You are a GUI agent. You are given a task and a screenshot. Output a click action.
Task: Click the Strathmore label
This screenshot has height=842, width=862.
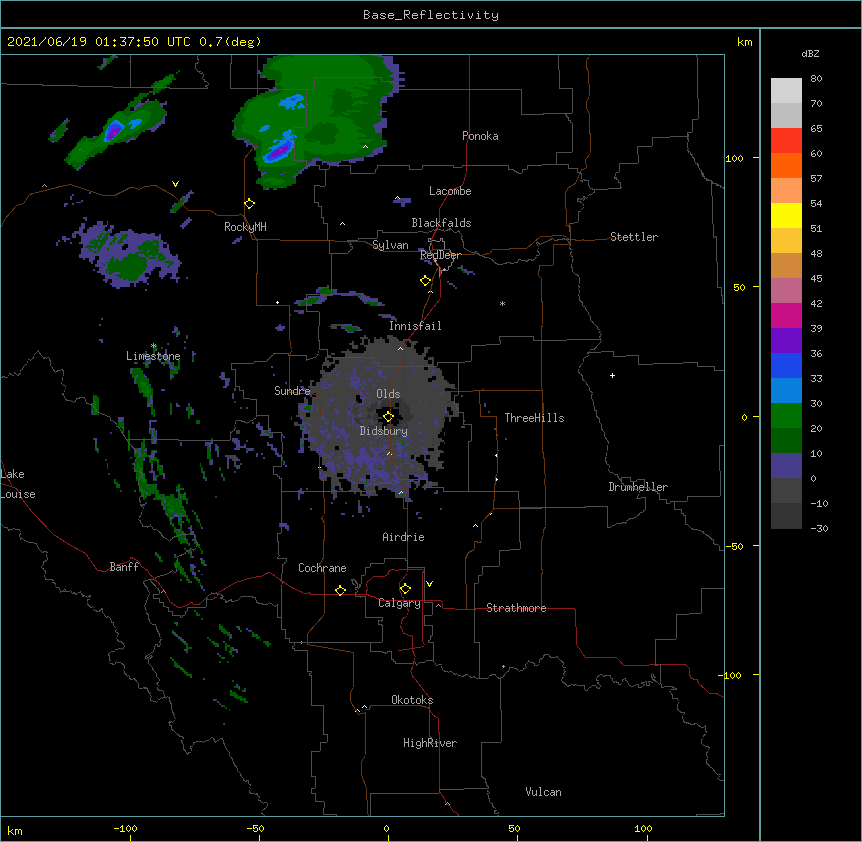[516, 608]
